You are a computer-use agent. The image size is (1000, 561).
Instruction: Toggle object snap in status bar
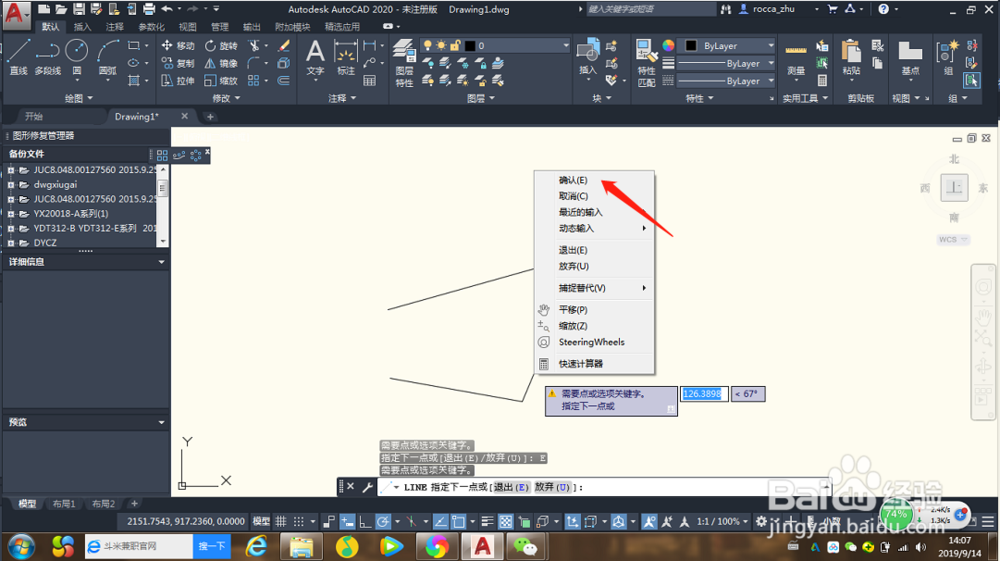point(459,521)
